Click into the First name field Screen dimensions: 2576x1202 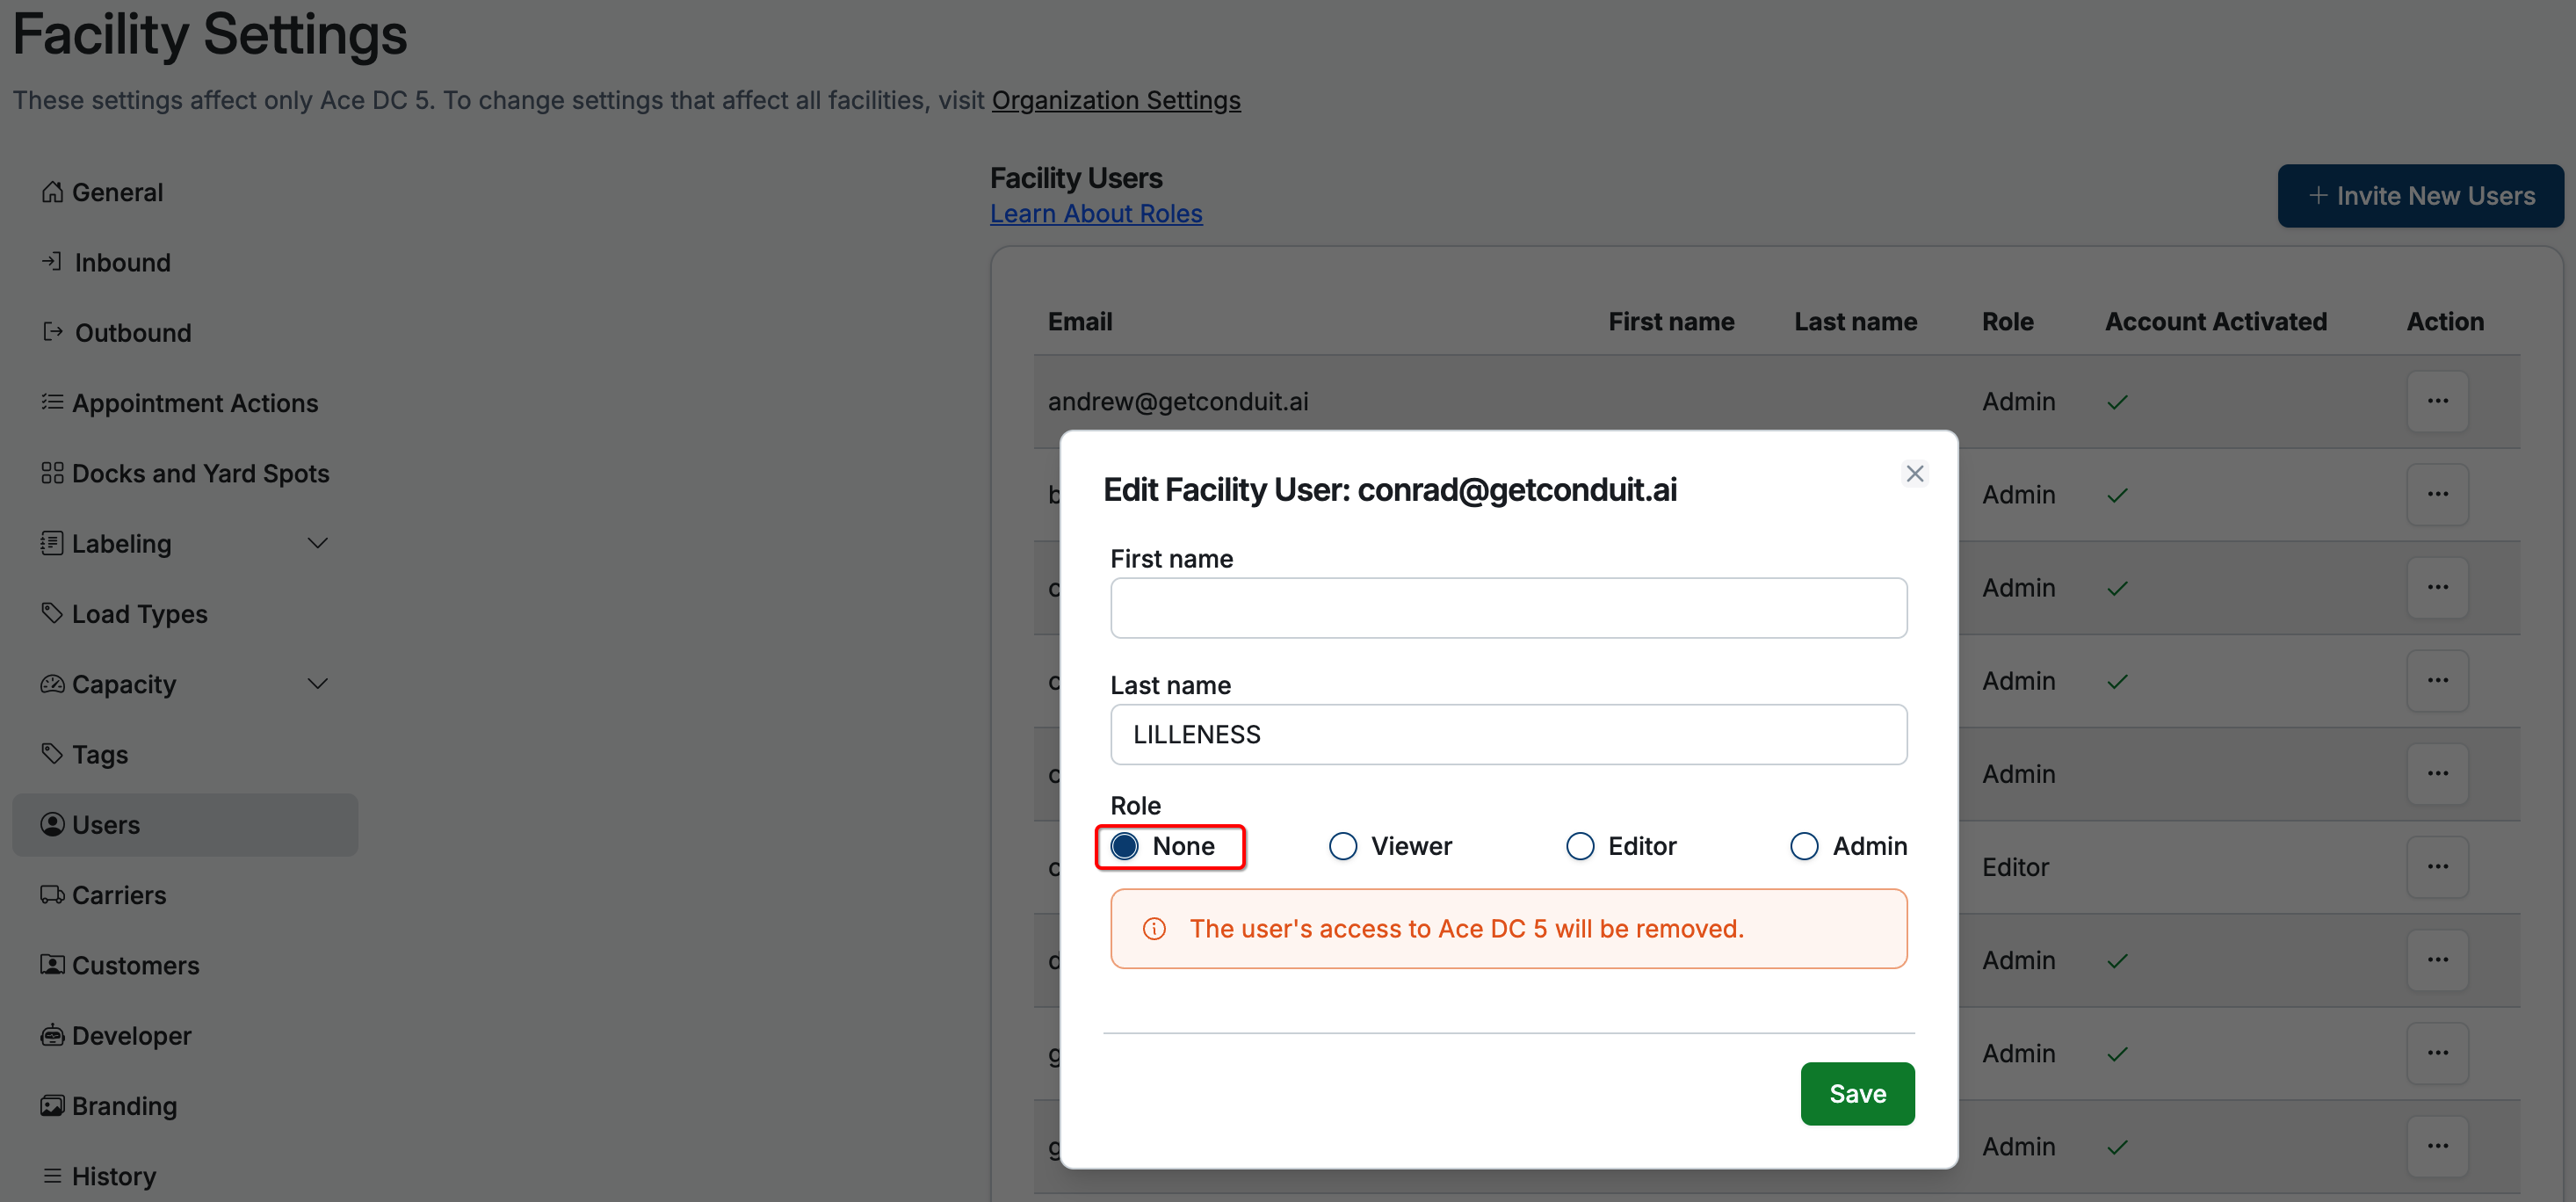point(1508,607)
